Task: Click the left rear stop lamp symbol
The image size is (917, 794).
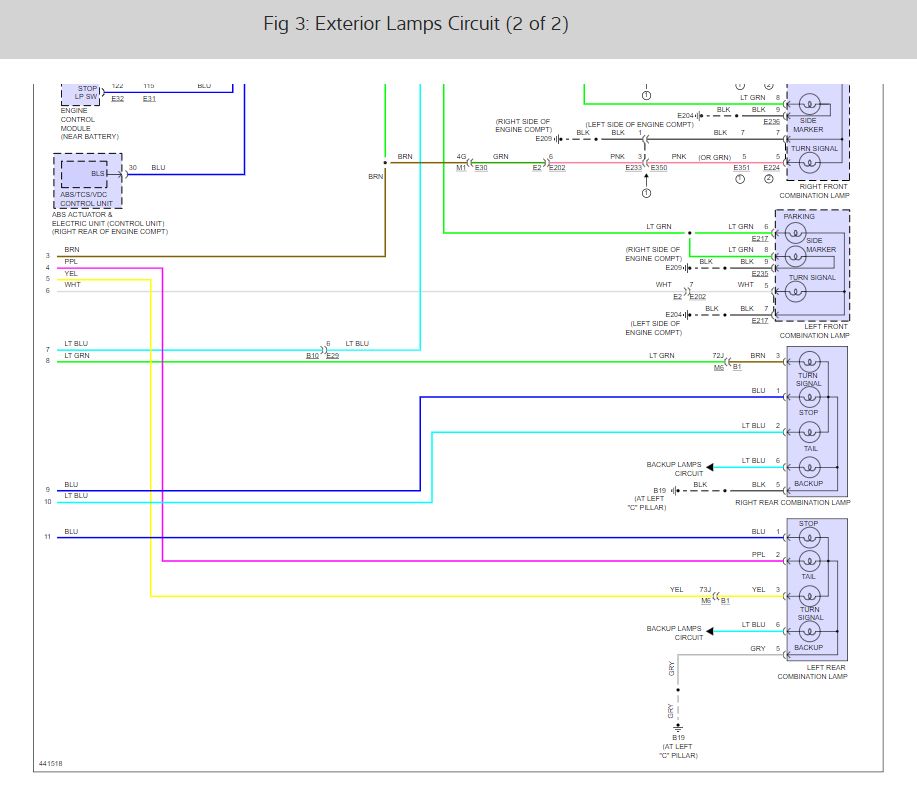Action: point(809,537)
